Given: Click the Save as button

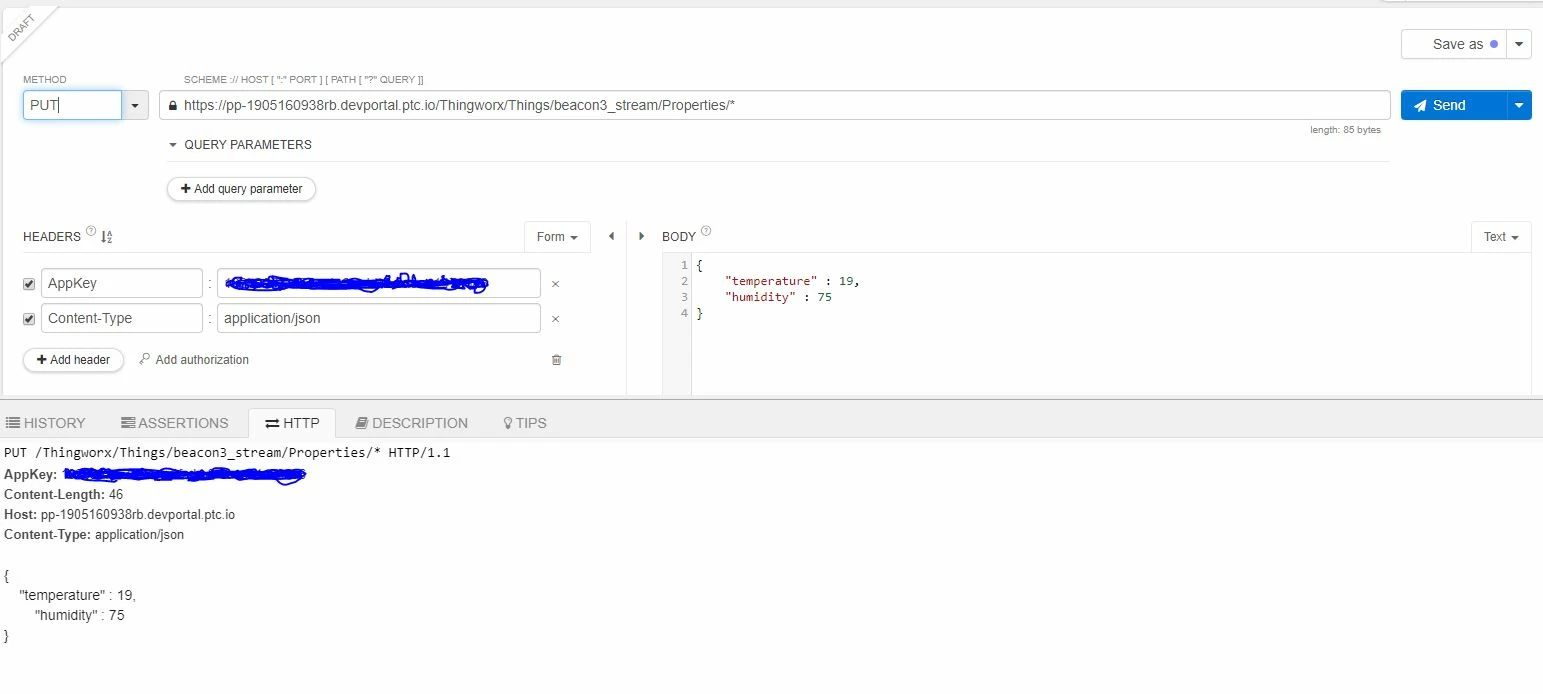Looking at the screenshot, I should [x=1454, y=44].
